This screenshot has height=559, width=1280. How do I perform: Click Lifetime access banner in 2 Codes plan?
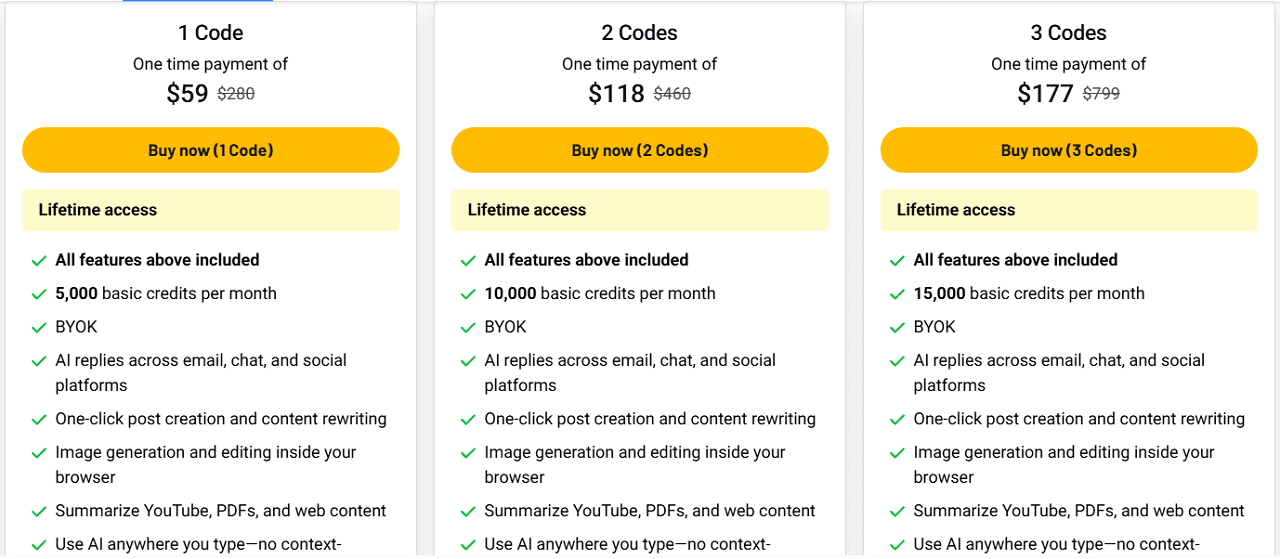pyautogui.click(x=640, y=210)
